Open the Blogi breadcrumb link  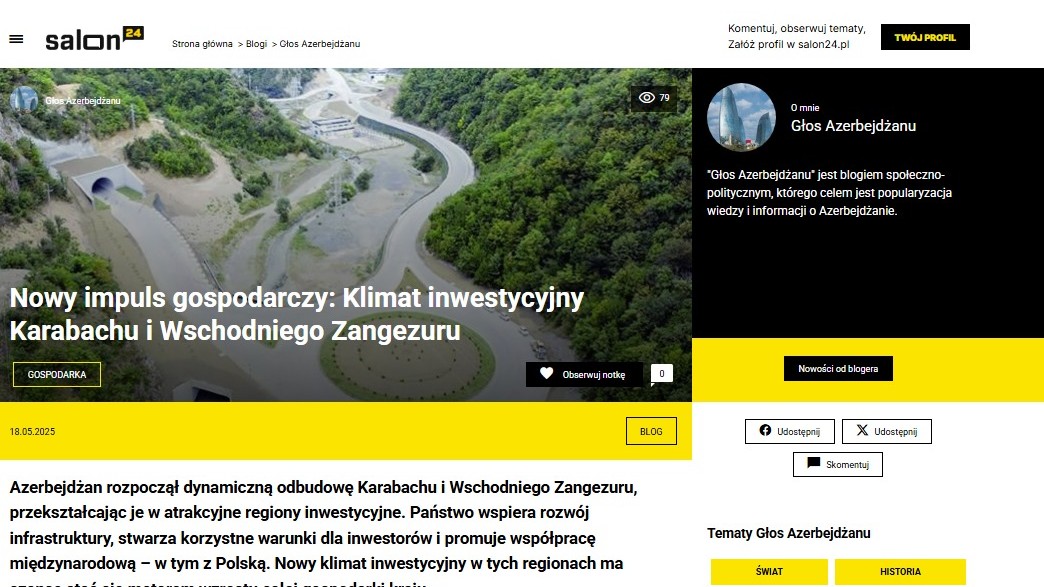[x=256, y=44]
